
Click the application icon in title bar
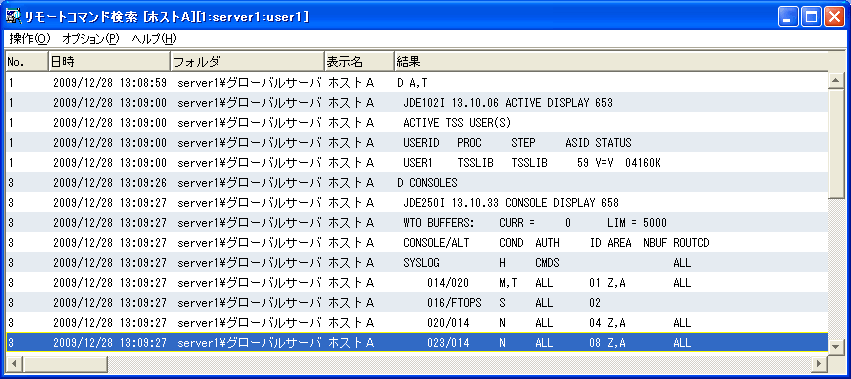point(13,17)
